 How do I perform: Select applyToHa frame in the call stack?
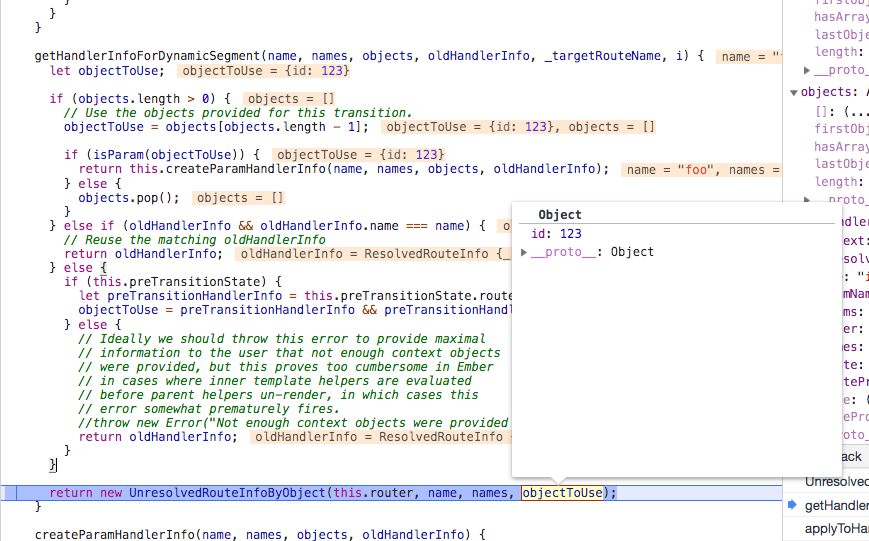tap(837, 528)
